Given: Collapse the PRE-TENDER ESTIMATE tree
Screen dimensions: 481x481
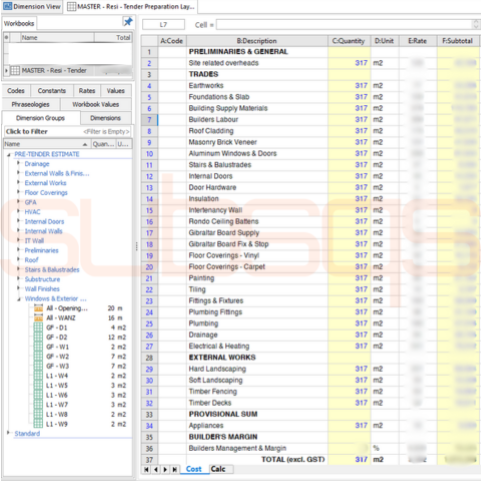Looking at the screenshot, I should tap(9, 154).
